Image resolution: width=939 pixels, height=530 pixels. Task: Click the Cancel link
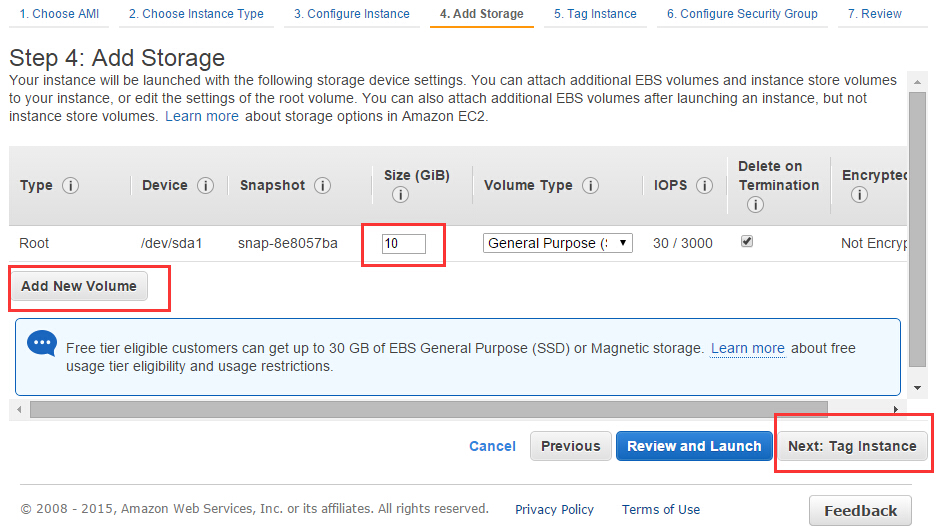click(x=492, y=446)
